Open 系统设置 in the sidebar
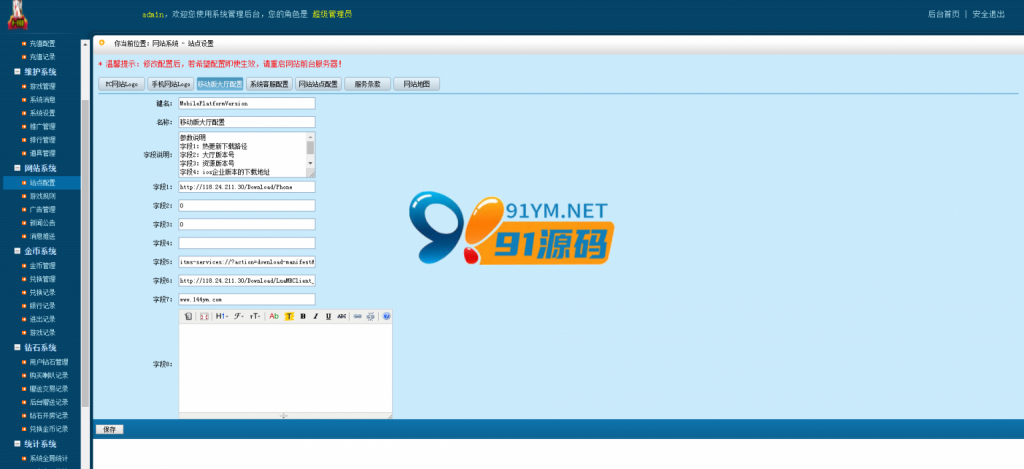Image resolution: width=1024 pixels, height=469 pixels. point(42,113)
